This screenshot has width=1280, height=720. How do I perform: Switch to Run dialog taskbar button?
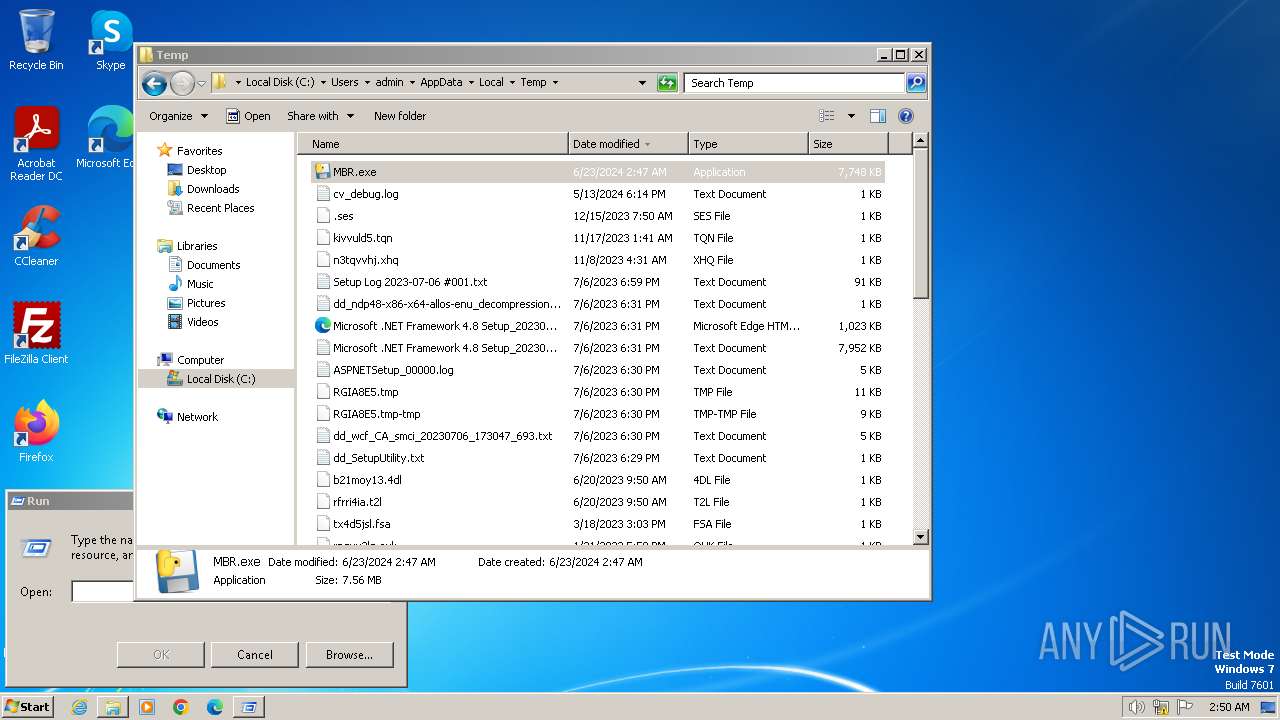(x=249, y=707)
